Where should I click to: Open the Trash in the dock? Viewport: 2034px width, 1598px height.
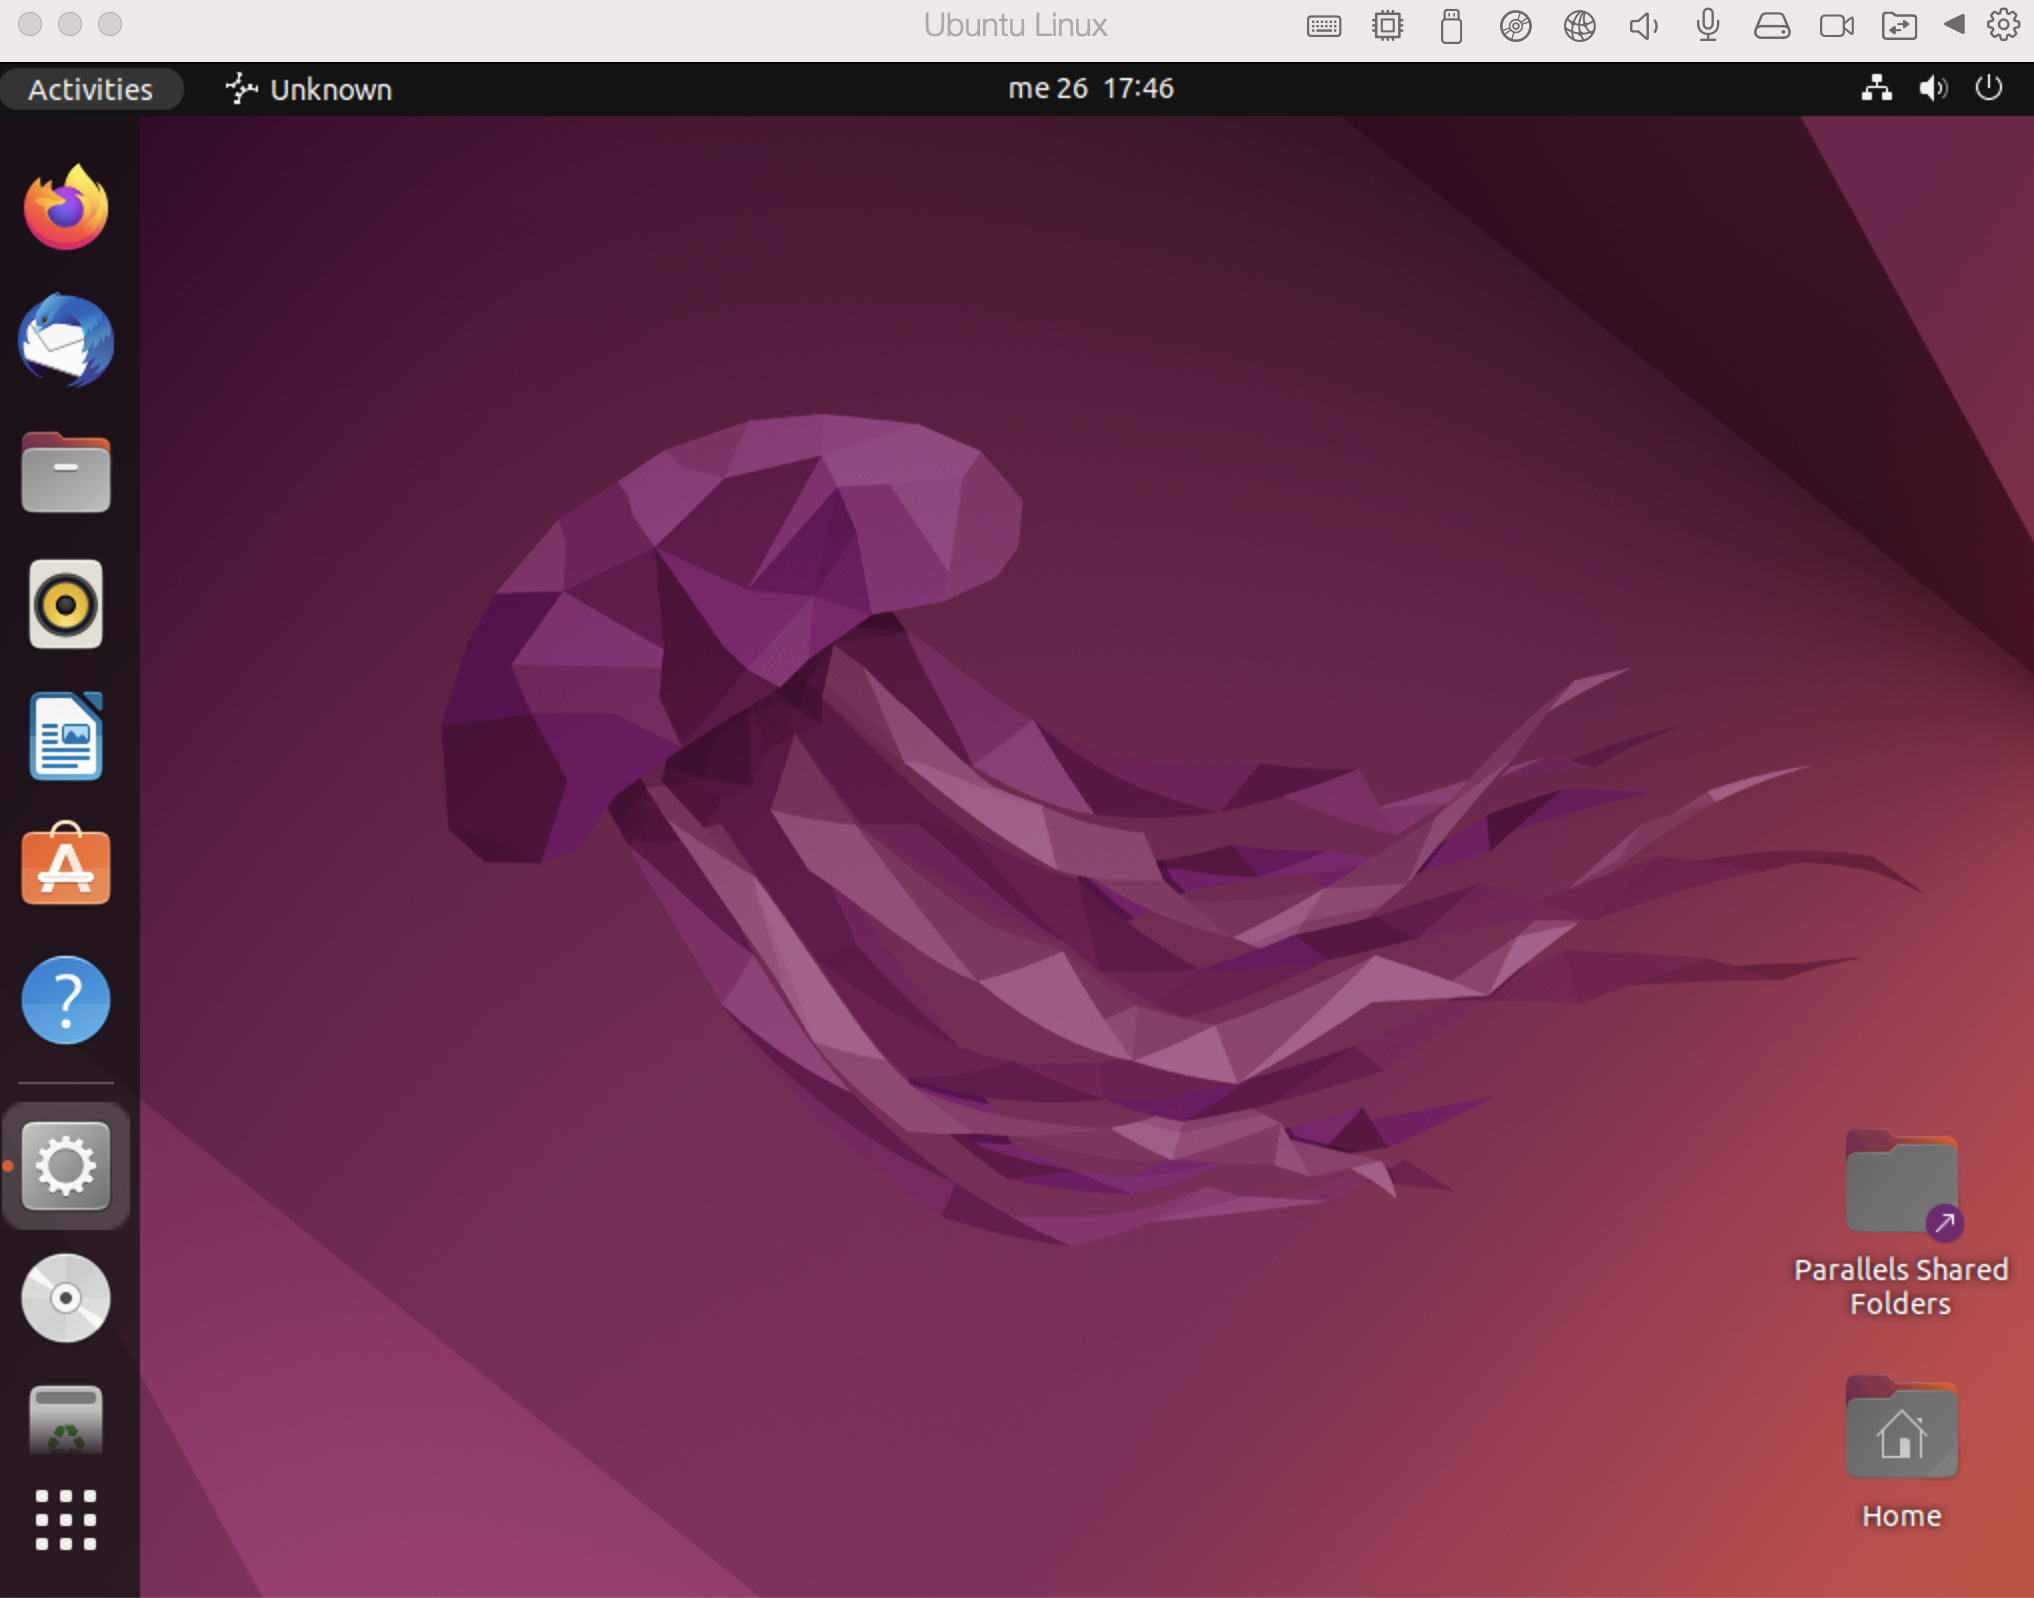click(66, 1420)
